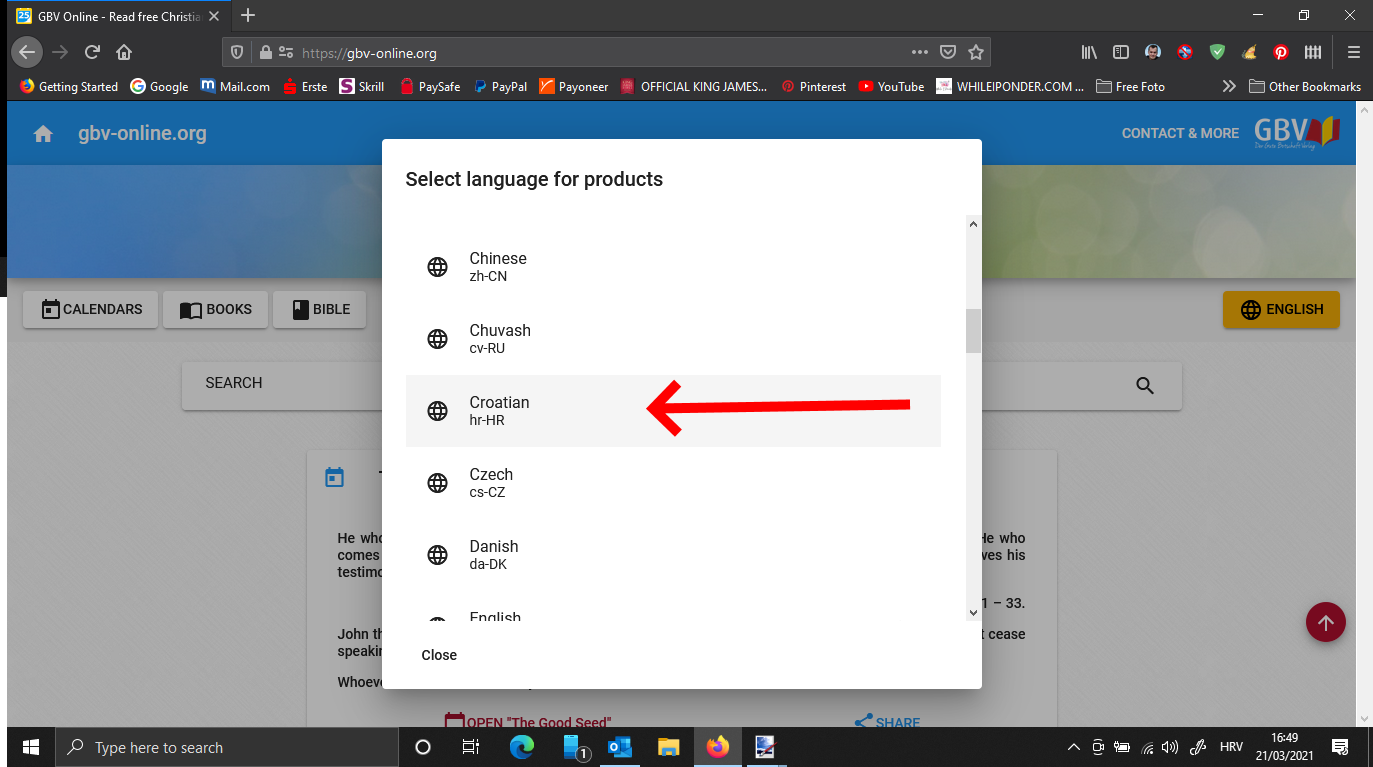The width and height of the screenshot is (1373, 767).
Task: Click the home icon beside gbv-online.org
Action: 43,134
